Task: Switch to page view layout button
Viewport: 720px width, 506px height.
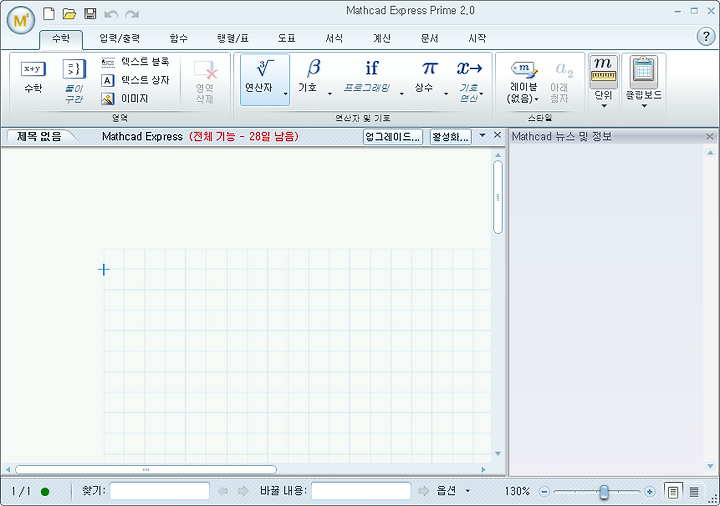Action: click(673, 492)
